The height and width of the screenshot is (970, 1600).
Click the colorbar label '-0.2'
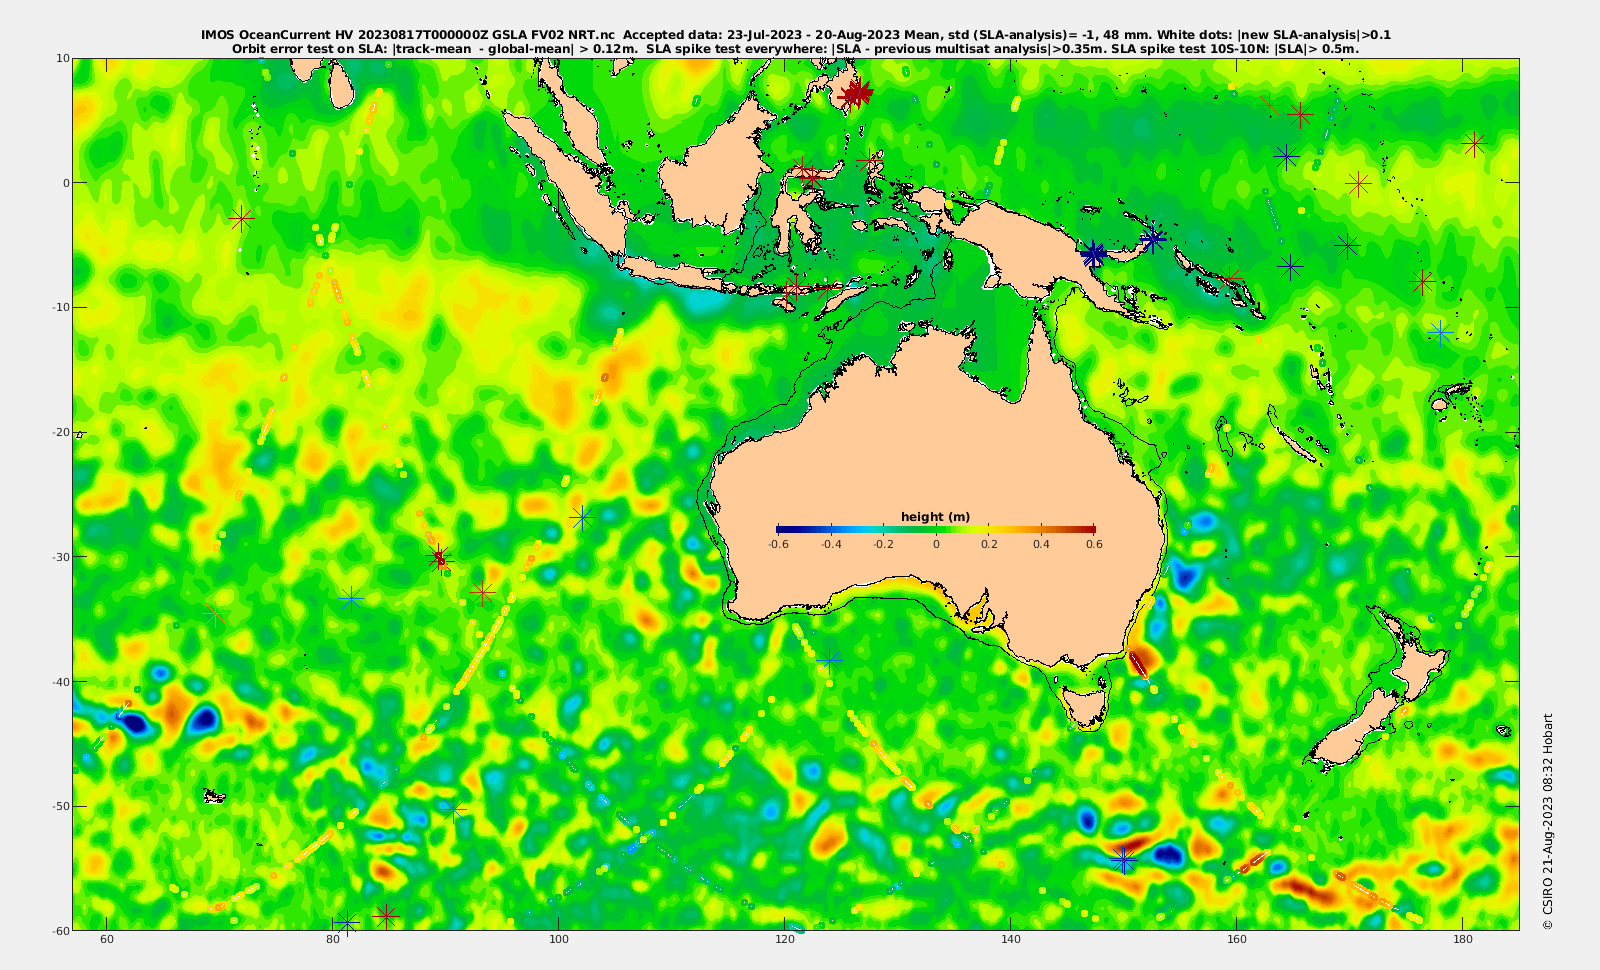[x=883, y=544]
